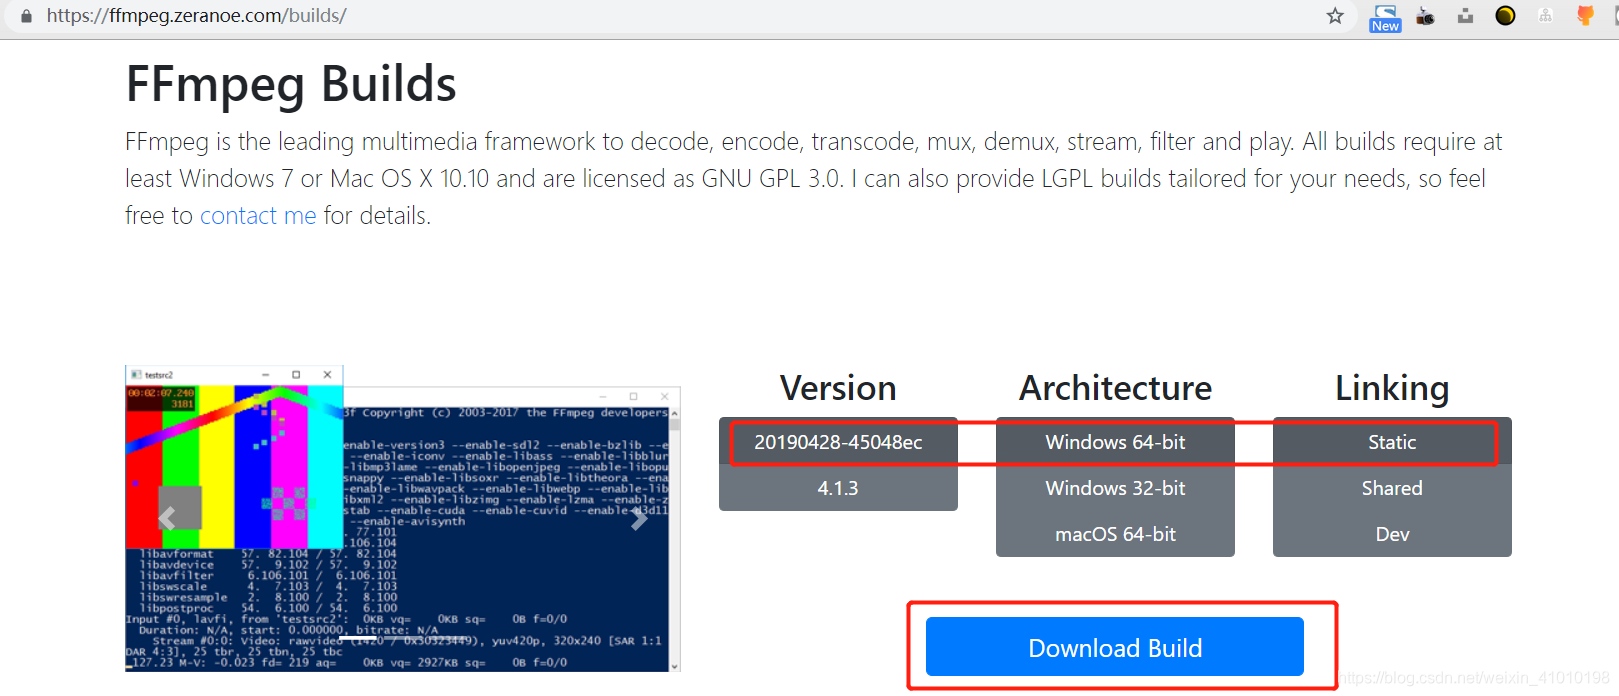This screenshot has height=696, width=1619.
Task: Choose Windows 32-bit architecture
Action: pyautogui.click(x=1115, y=488)
